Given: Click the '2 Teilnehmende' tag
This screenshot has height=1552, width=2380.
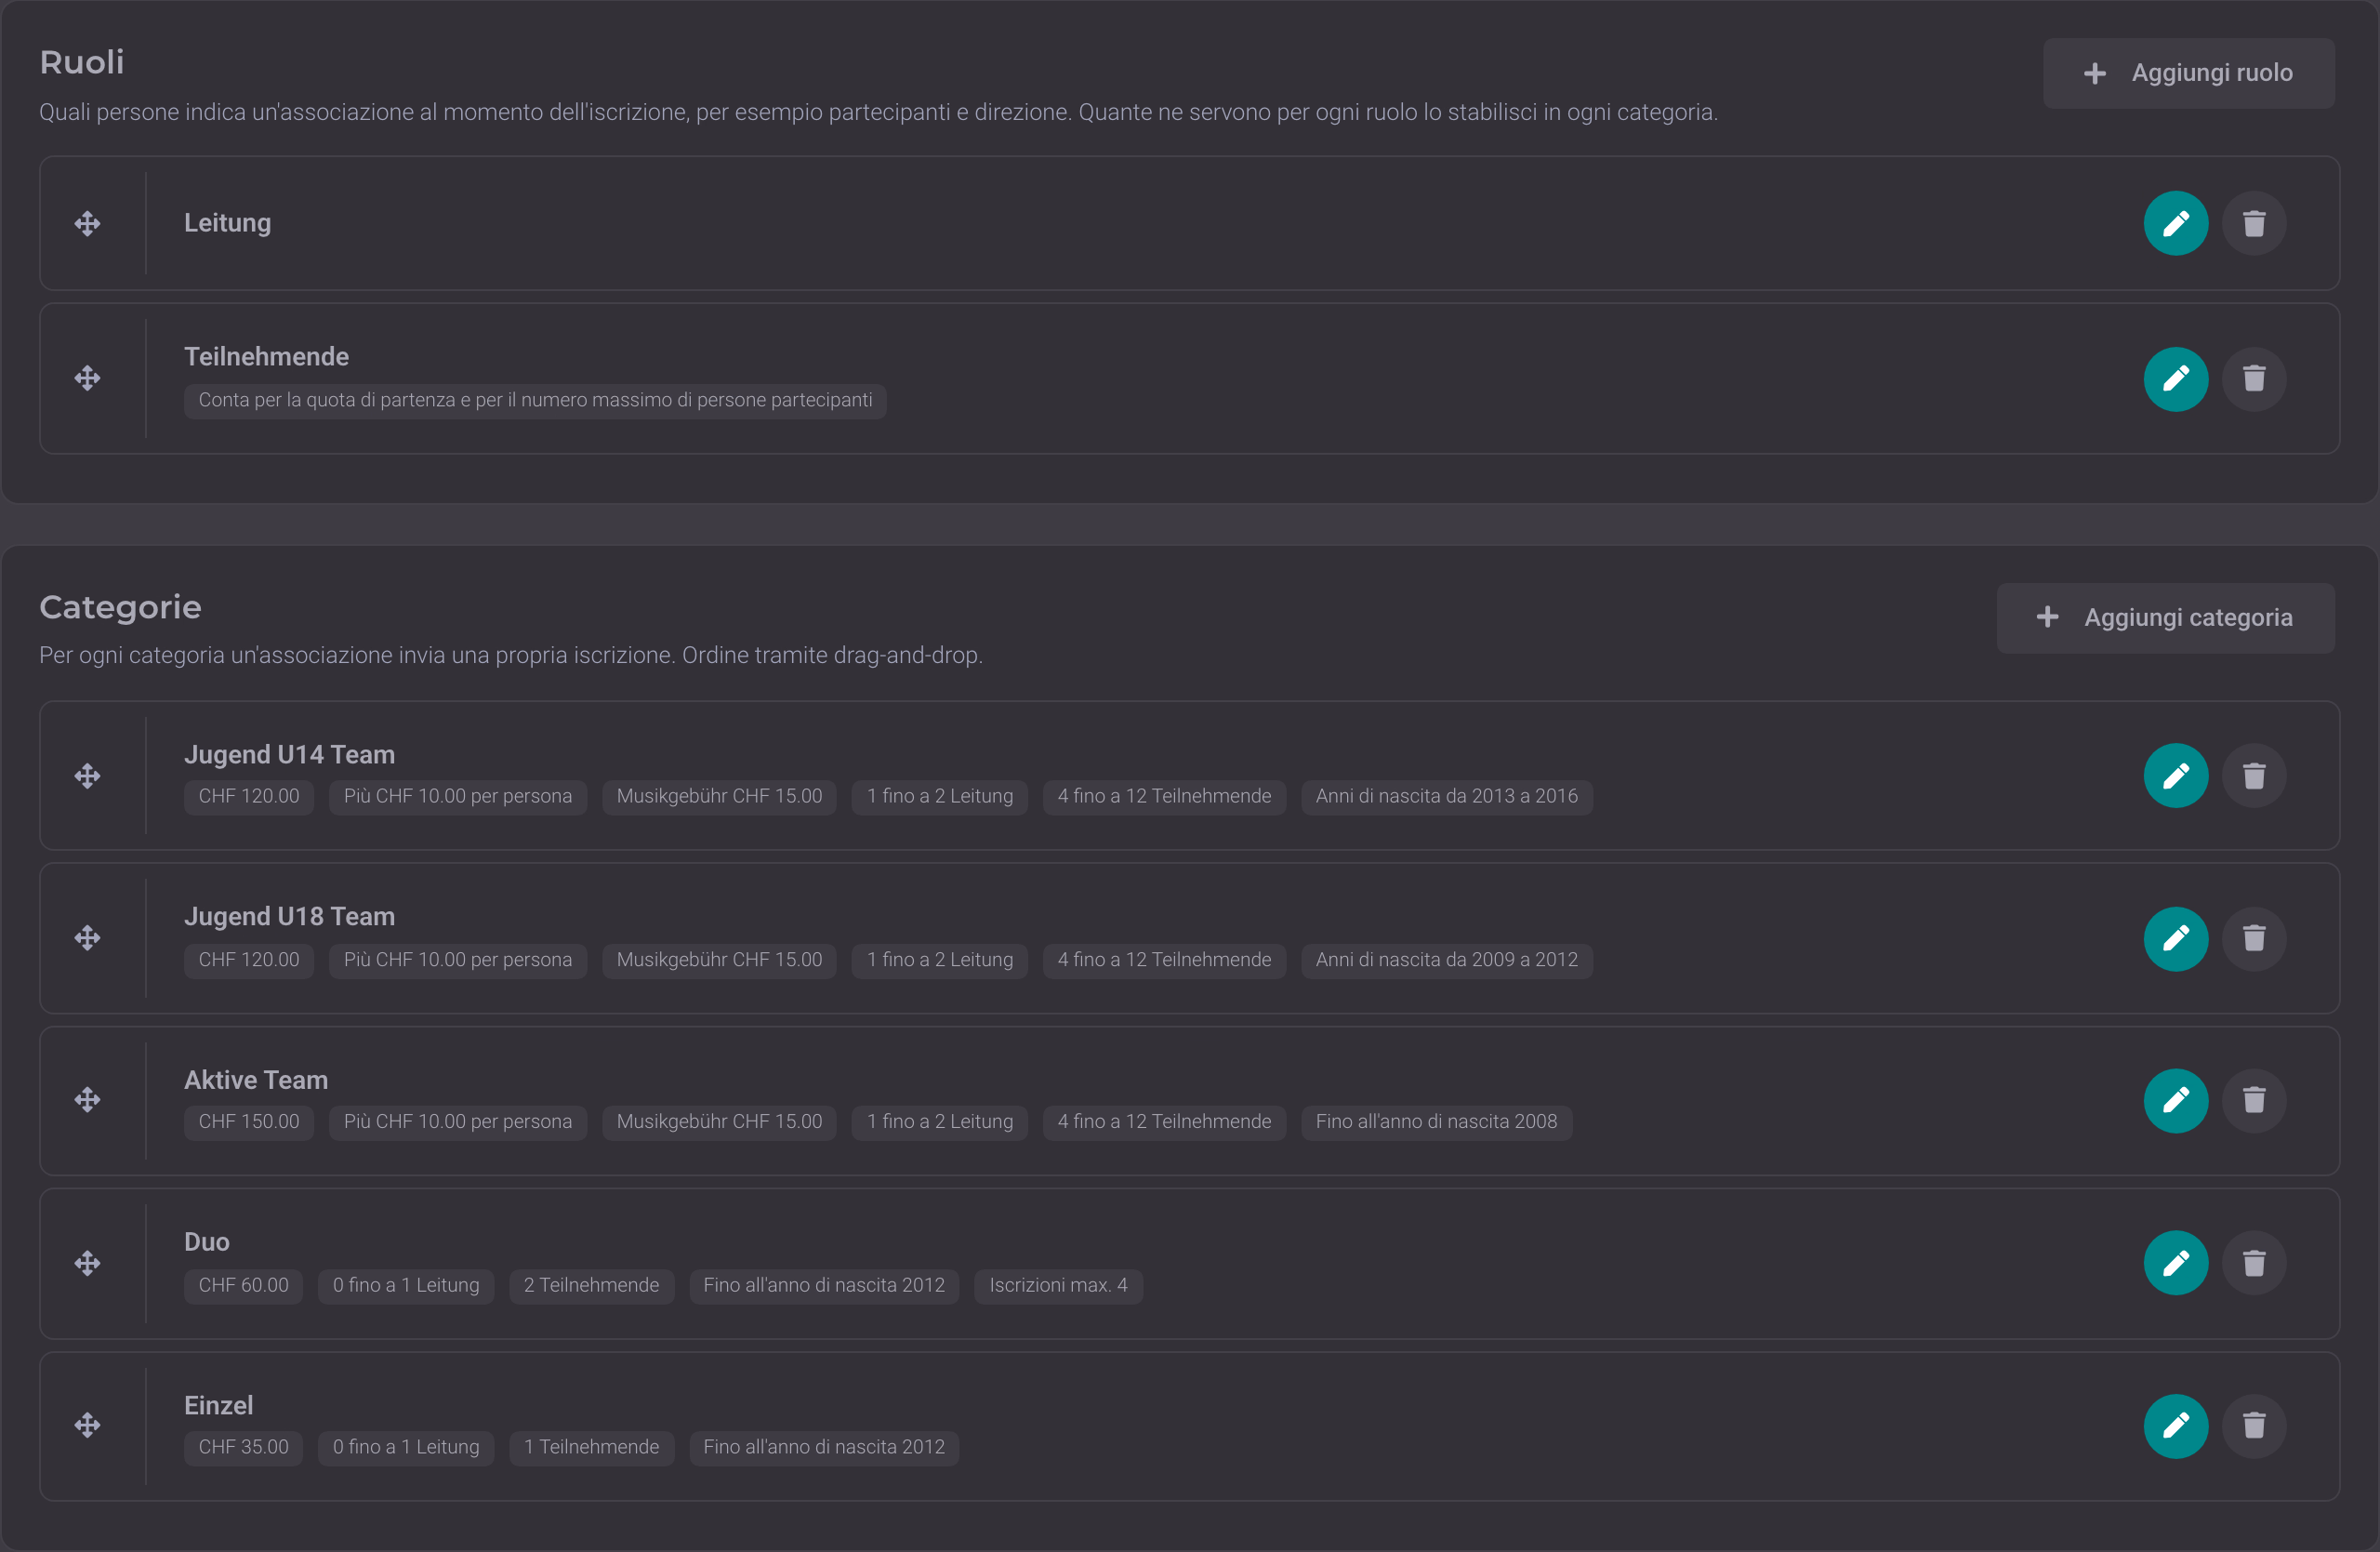Looking at the screenshot, I should click(x=591, y=1286).
